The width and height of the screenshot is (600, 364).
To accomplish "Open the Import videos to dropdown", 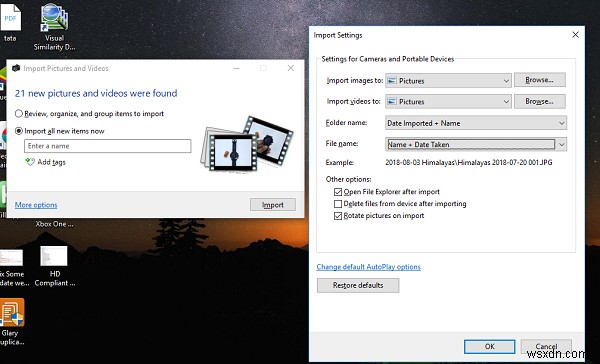I will [x=448, y=101].
